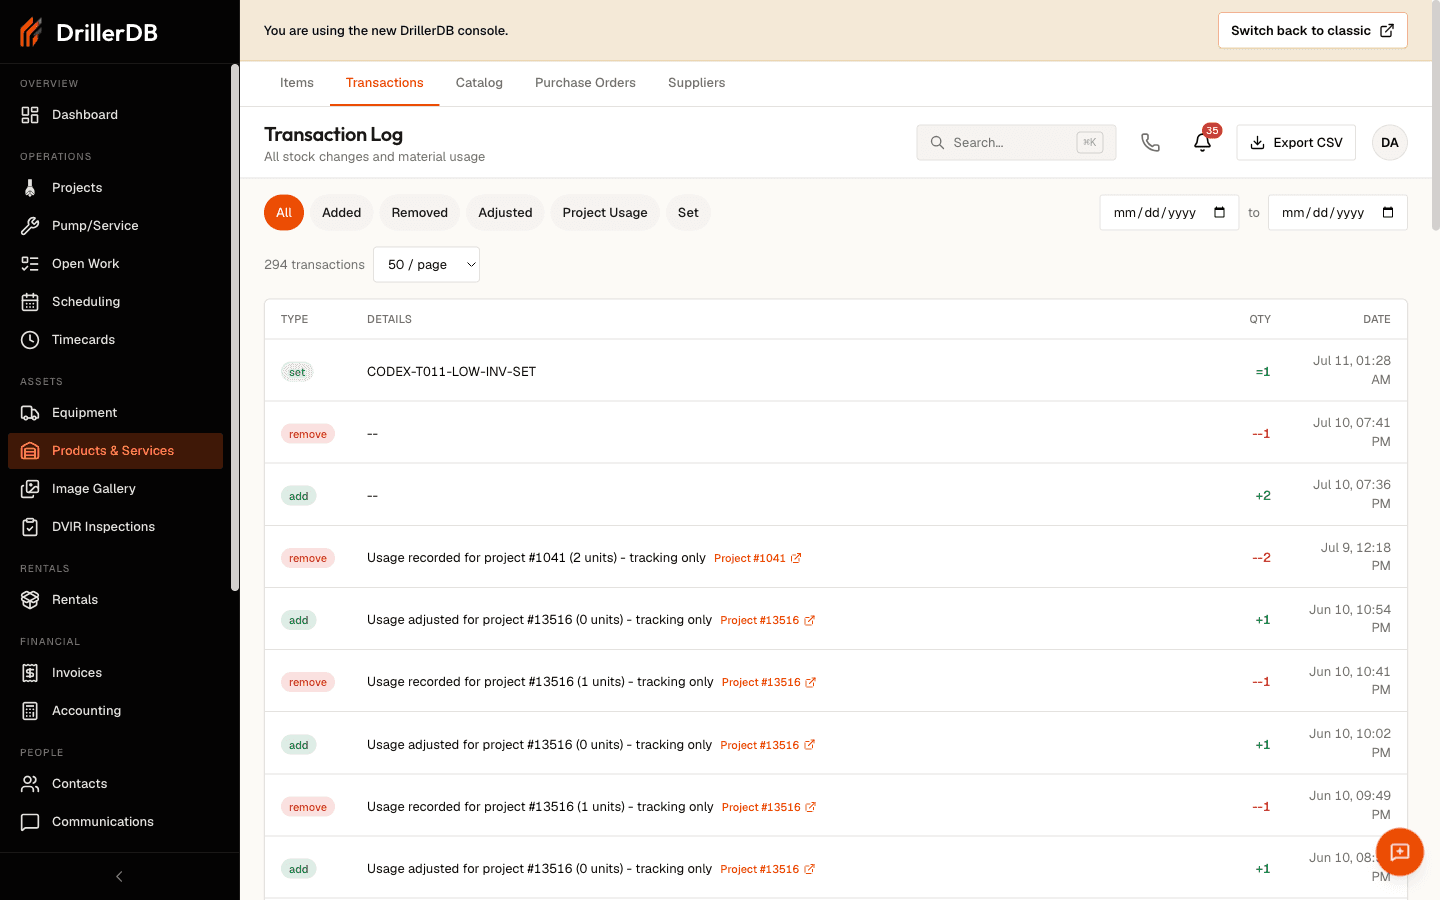This screenshot has height=900, width=1440.
Task: Filter transactions by All
Action: point(284,213)
